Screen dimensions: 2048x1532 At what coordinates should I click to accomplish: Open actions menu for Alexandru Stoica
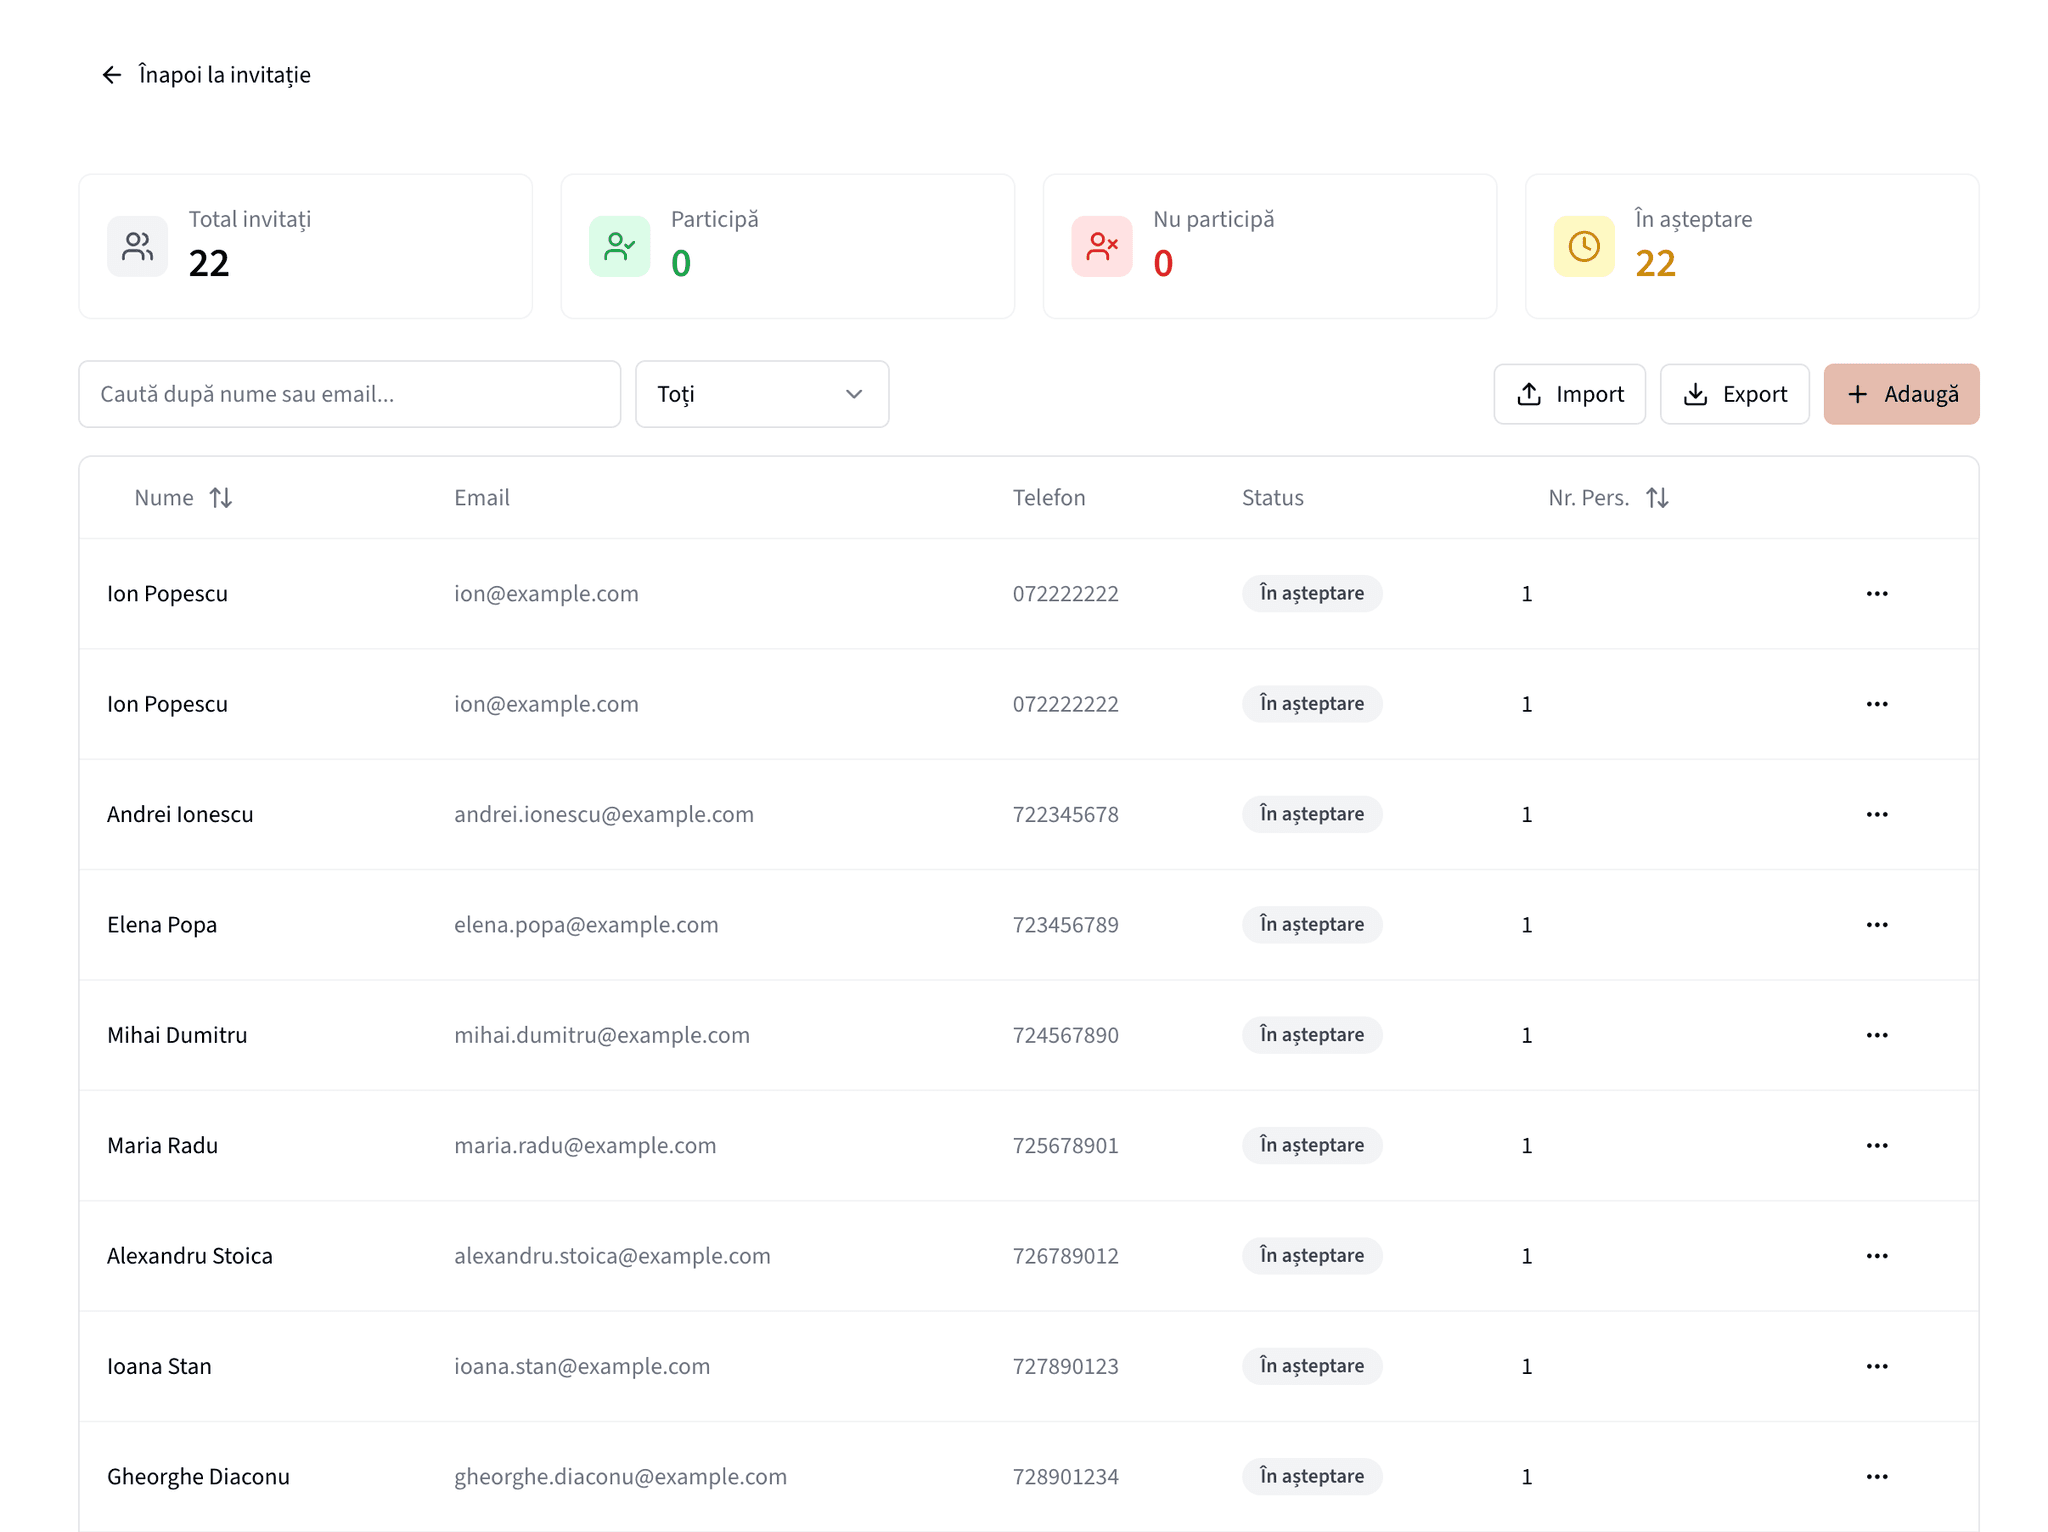point(1876,1255)
